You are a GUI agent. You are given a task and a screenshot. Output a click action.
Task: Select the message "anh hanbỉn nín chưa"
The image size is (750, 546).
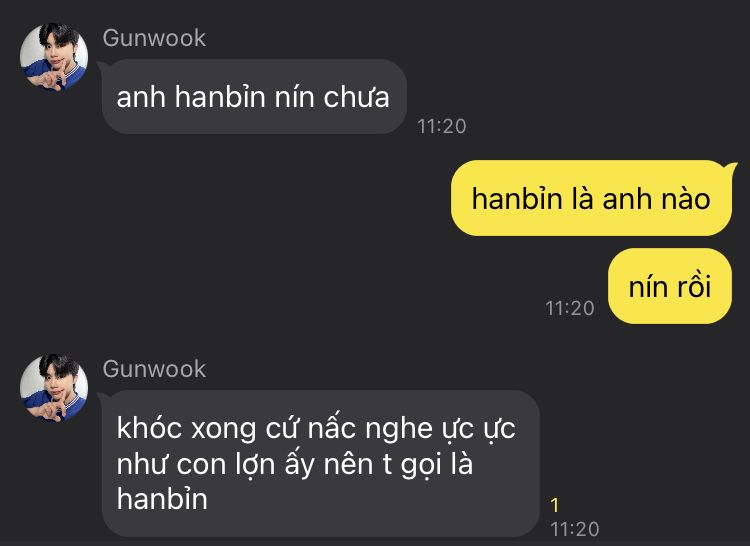click(x=254, y=97)
